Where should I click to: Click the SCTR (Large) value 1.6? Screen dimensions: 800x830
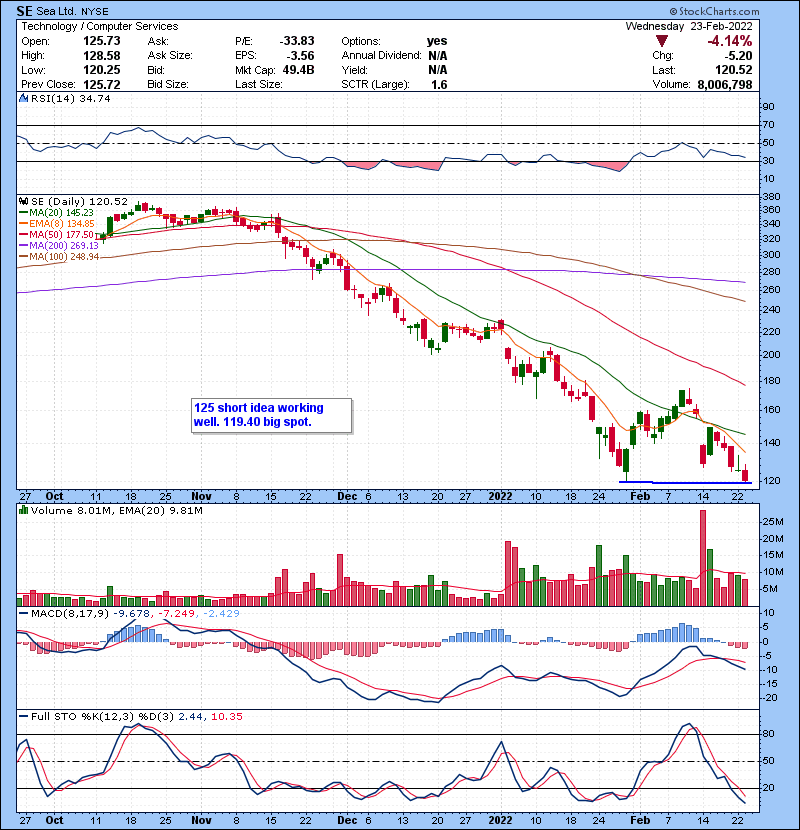click(x=439, y=85)
